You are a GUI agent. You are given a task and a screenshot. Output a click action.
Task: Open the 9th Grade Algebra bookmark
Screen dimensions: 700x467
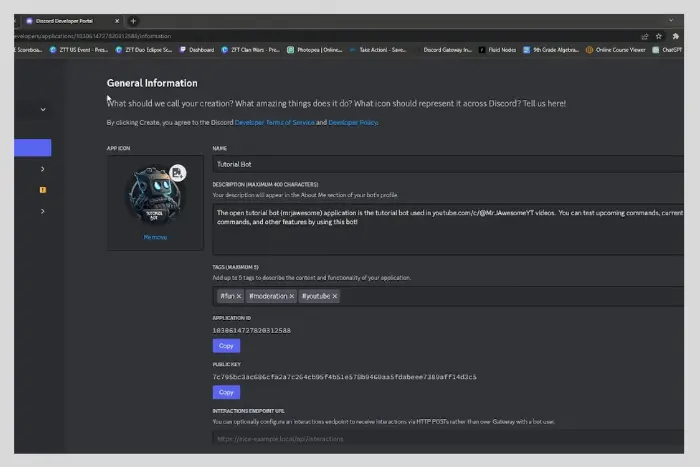click(551, 50)
